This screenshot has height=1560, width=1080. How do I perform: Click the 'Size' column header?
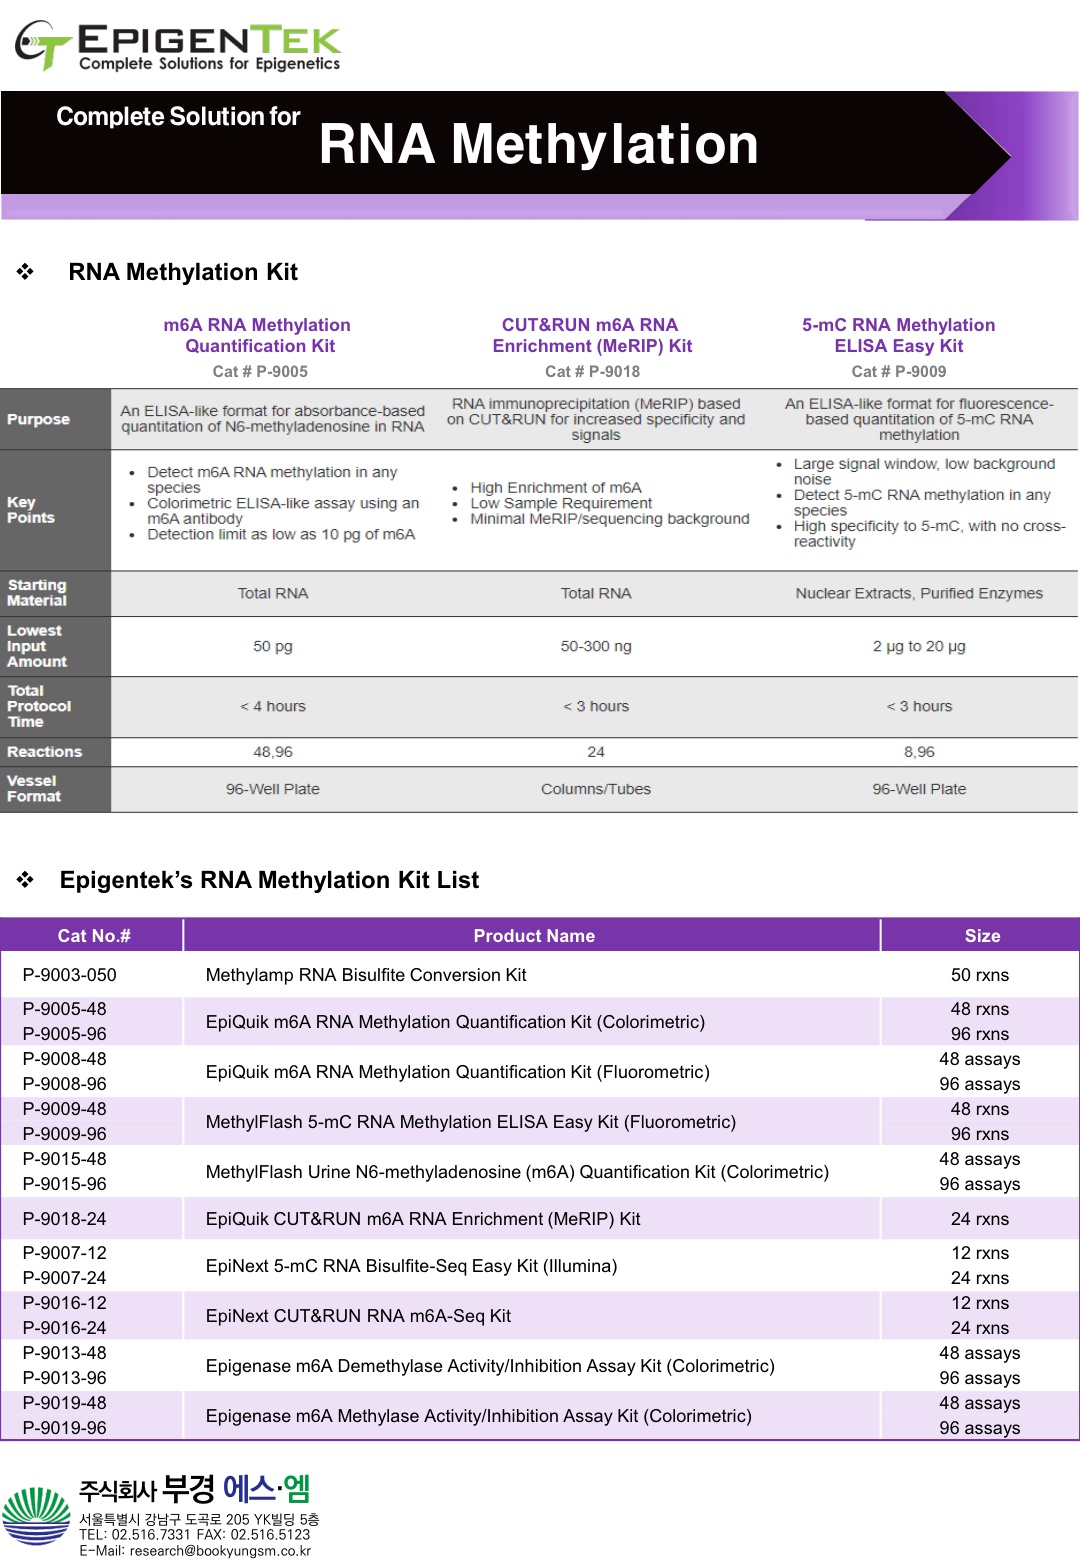[x=982, y=936]
